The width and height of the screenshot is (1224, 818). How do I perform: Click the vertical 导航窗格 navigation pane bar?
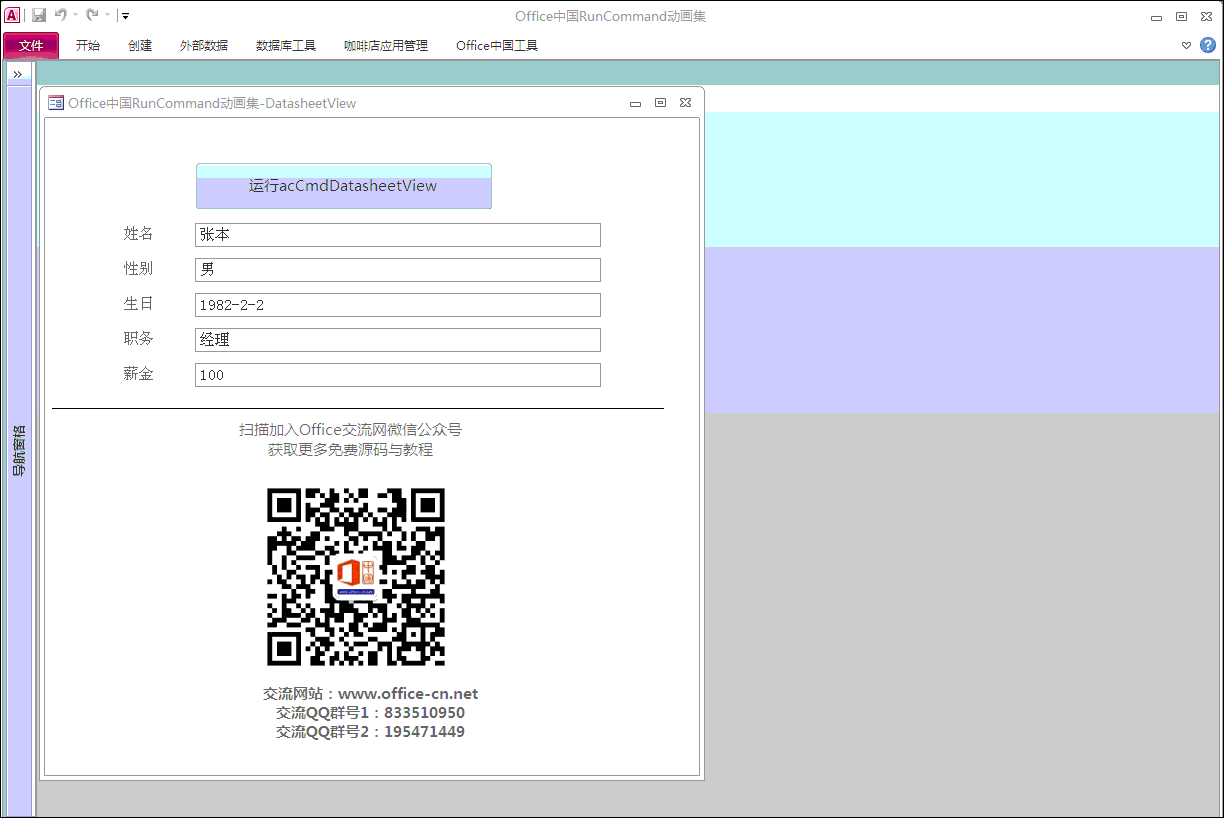pos(19,451)
